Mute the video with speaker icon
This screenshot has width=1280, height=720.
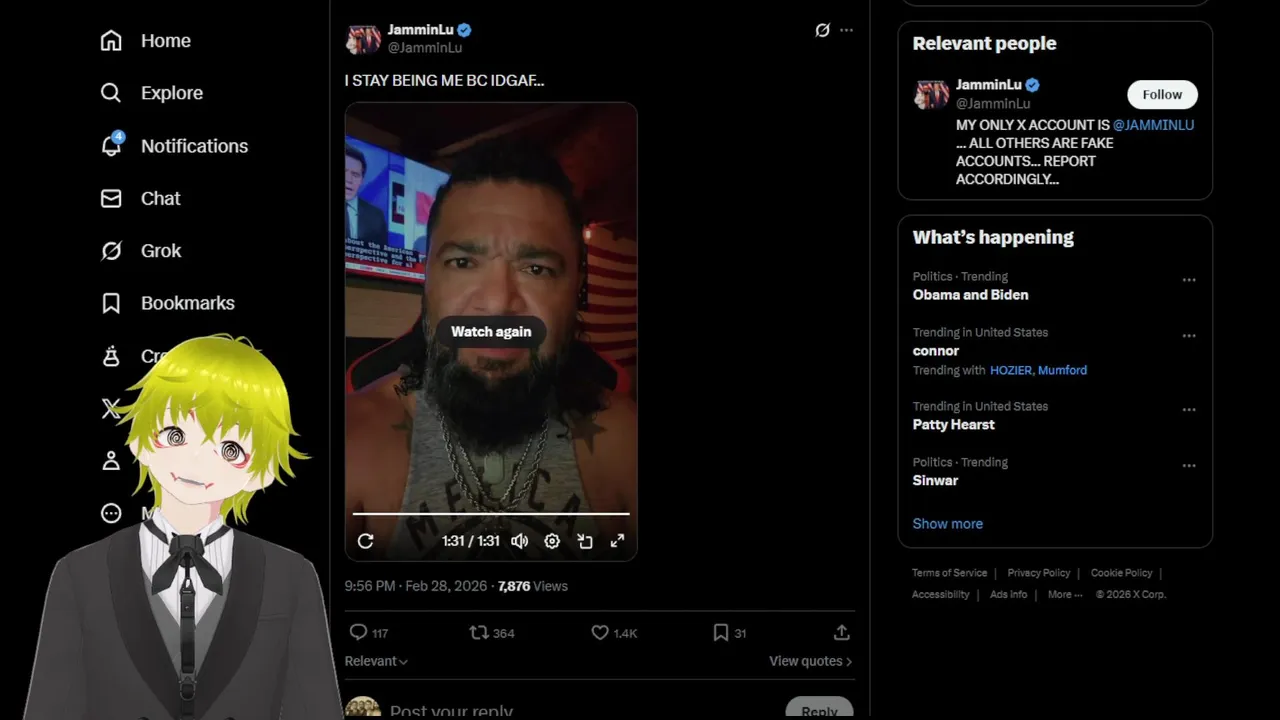519,541
